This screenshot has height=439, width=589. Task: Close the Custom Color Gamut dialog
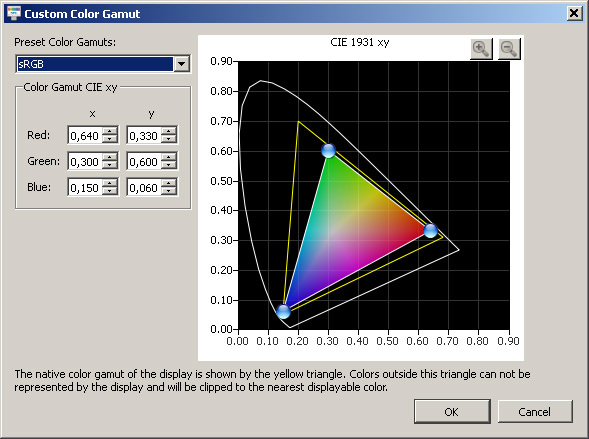coord(574,14)
